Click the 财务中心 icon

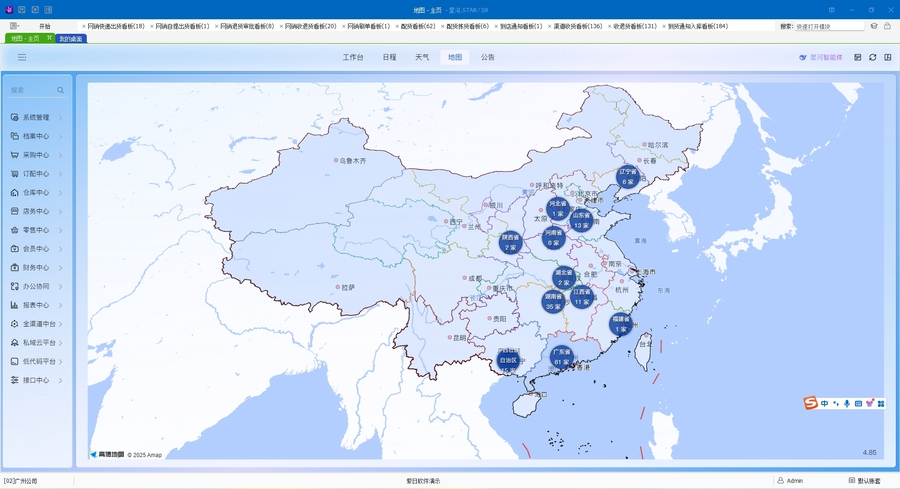(x=15, y=267)
